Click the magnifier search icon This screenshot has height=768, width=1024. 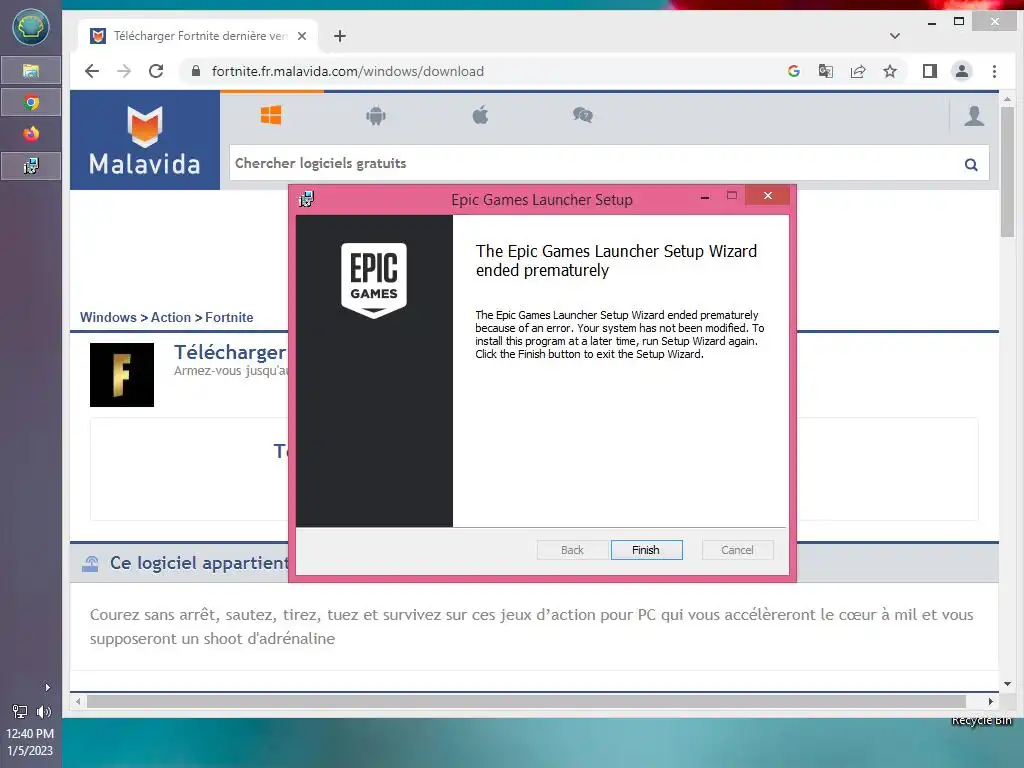(971, 165)
